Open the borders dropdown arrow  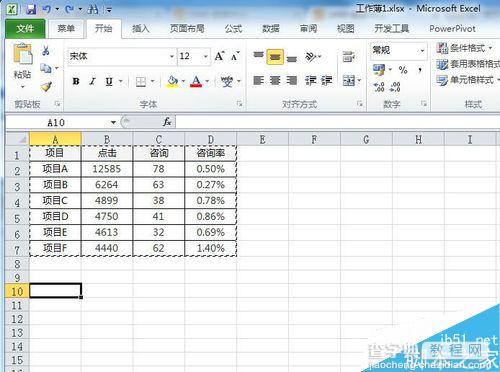152,81
